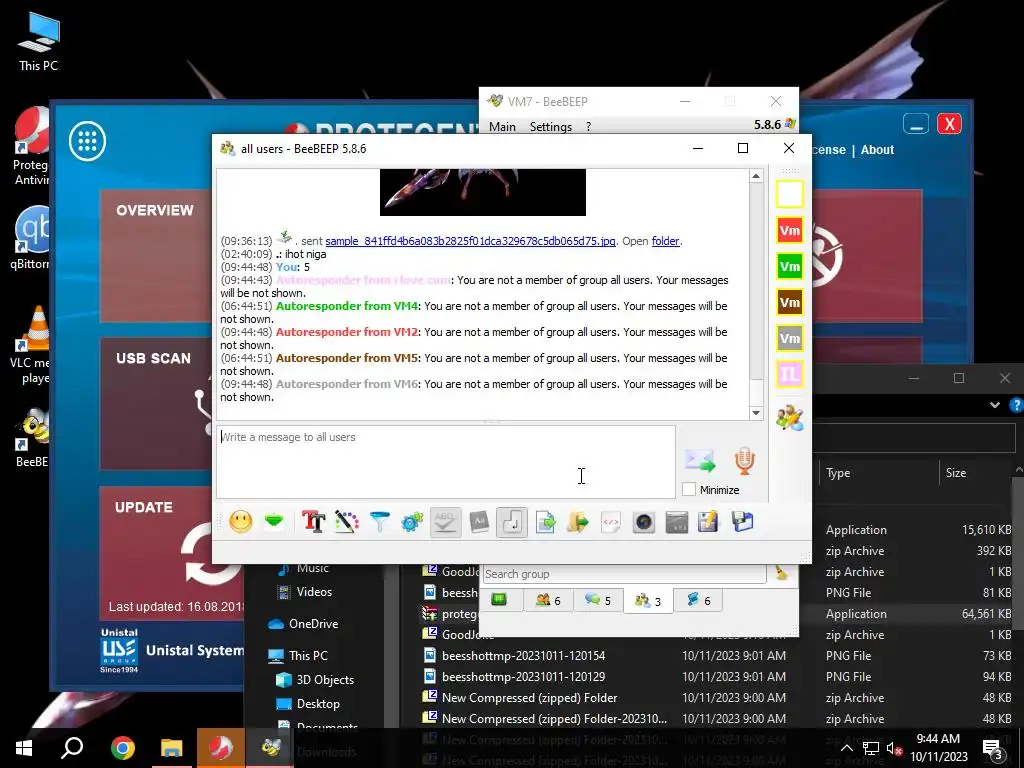Switch to the chats tab showing 5

(598, 600)
